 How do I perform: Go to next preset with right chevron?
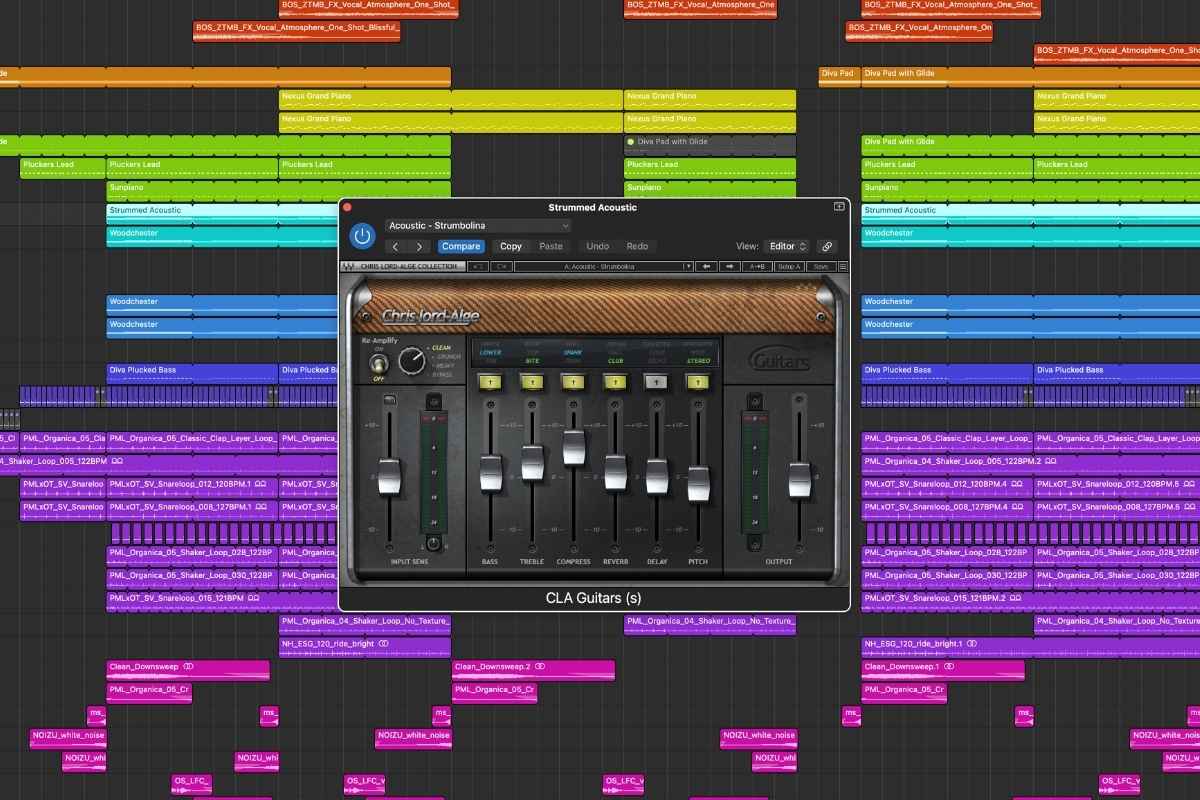coord(418,246)
